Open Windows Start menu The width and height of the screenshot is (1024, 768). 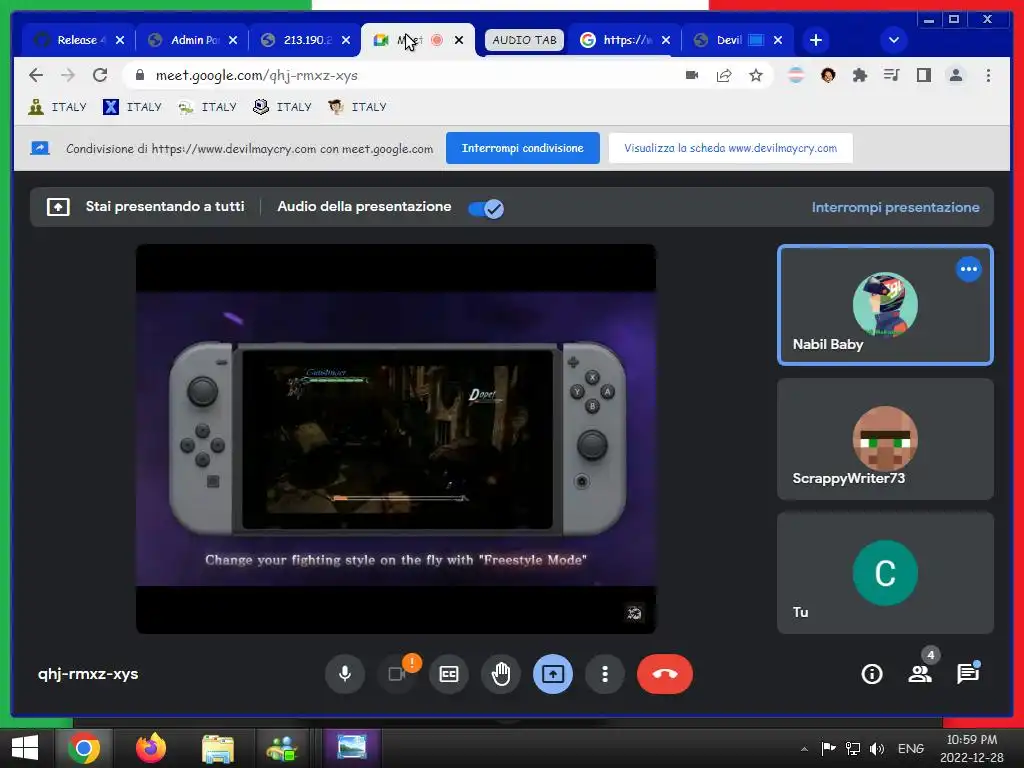25,748
